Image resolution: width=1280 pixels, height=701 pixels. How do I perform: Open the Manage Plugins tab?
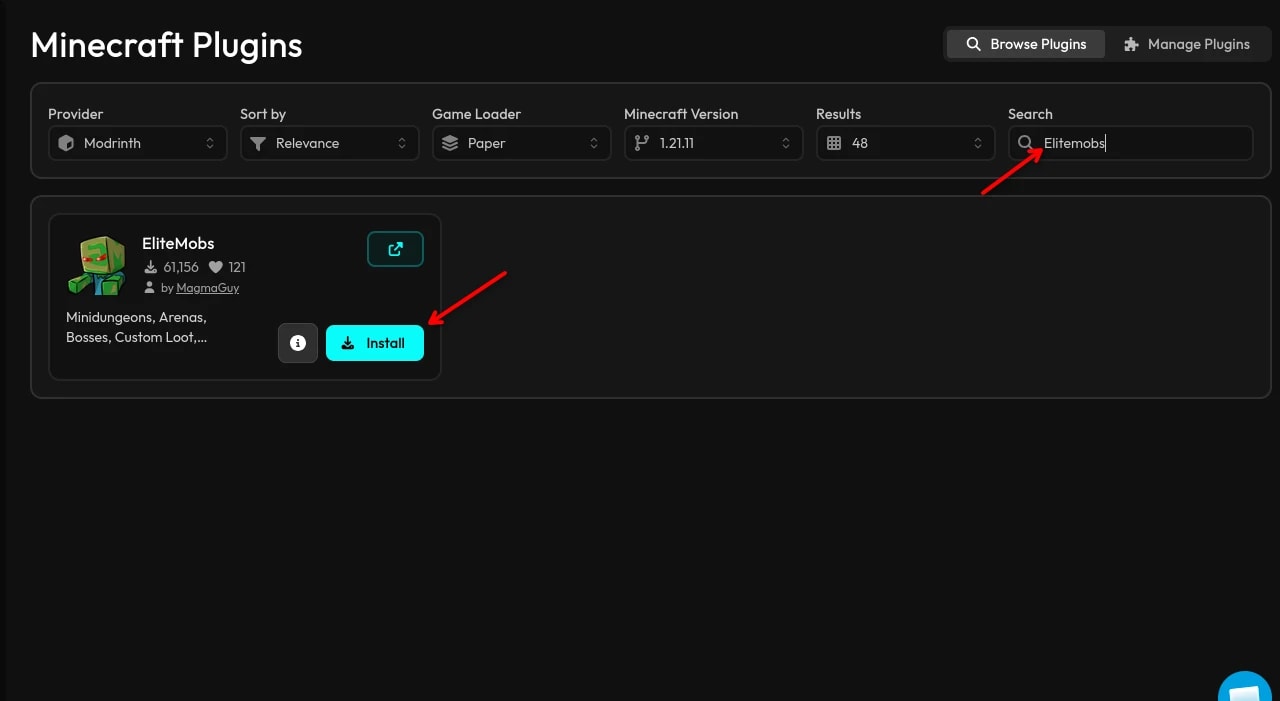[1186, 44]
